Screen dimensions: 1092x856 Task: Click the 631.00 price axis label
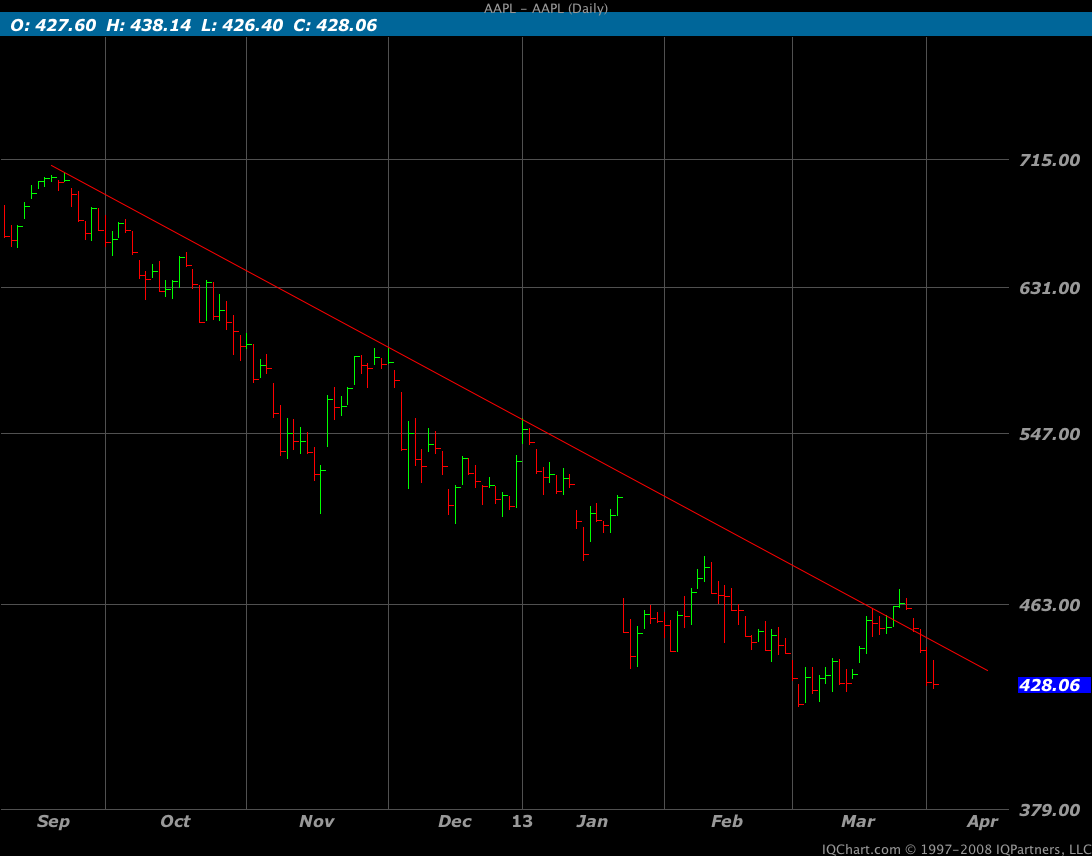pos(1050,288)
